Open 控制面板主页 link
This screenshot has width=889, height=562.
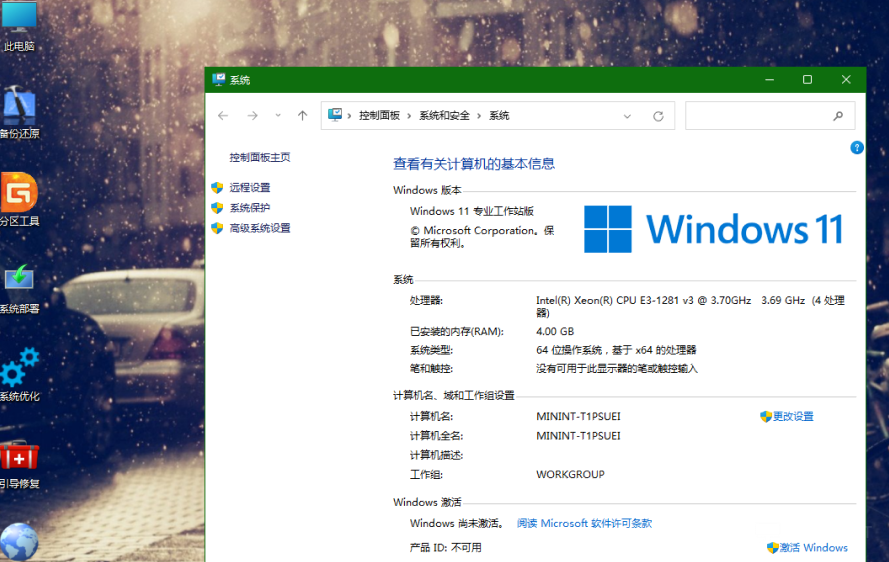(260, 158)
